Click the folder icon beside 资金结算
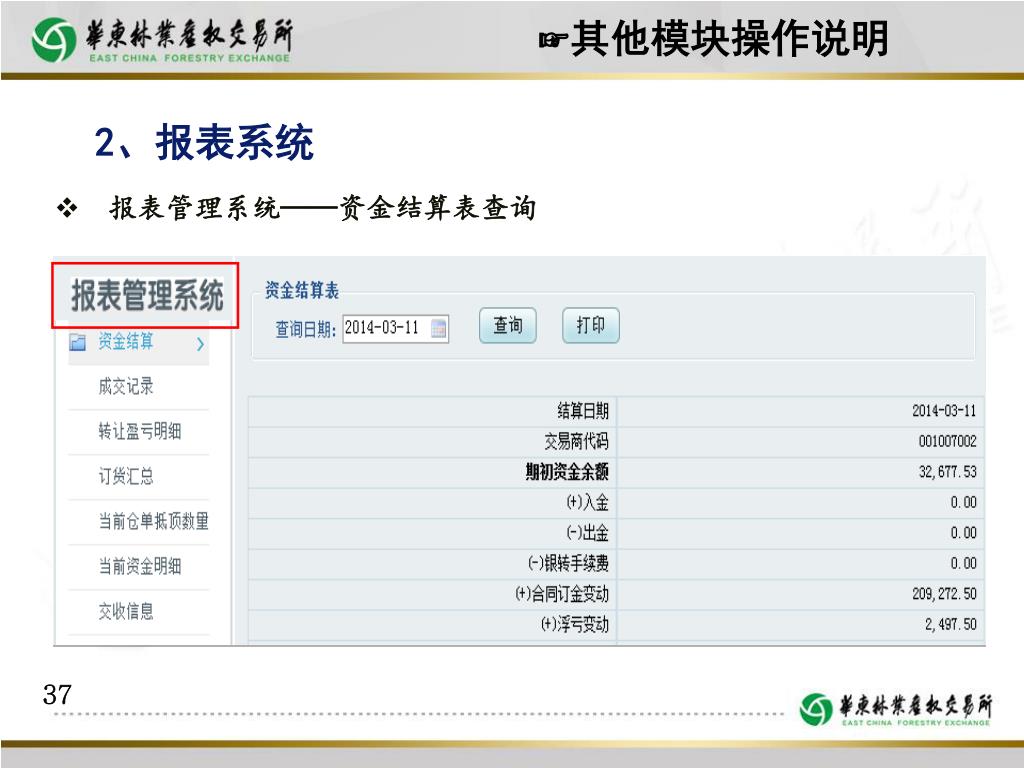The image size is (1024, 768). point(78,343)
